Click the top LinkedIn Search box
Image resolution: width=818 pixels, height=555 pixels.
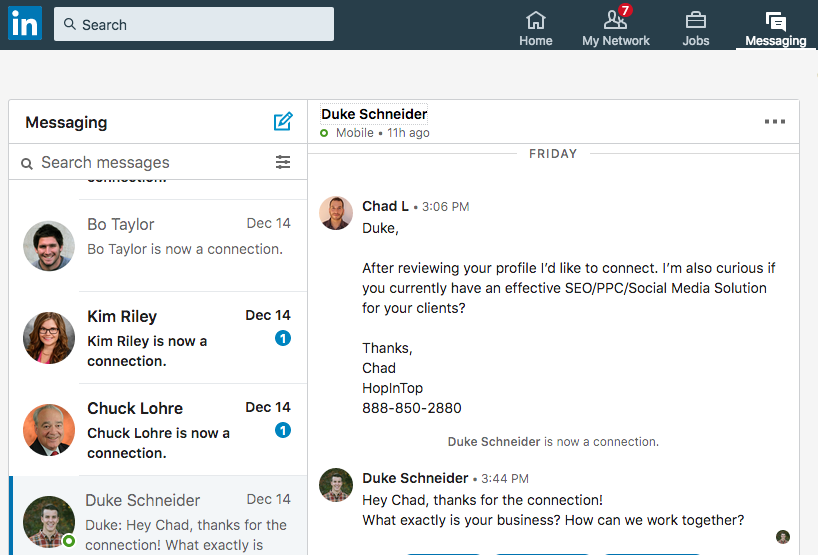pos(194,24)
